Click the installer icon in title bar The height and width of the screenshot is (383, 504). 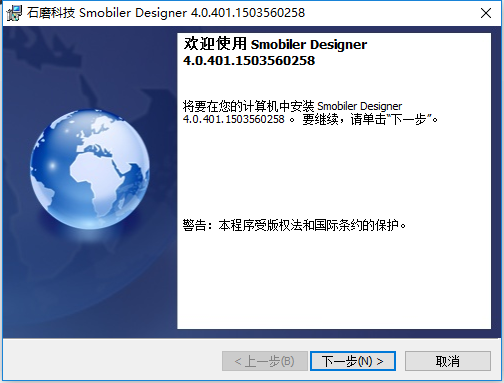(14, 13)
